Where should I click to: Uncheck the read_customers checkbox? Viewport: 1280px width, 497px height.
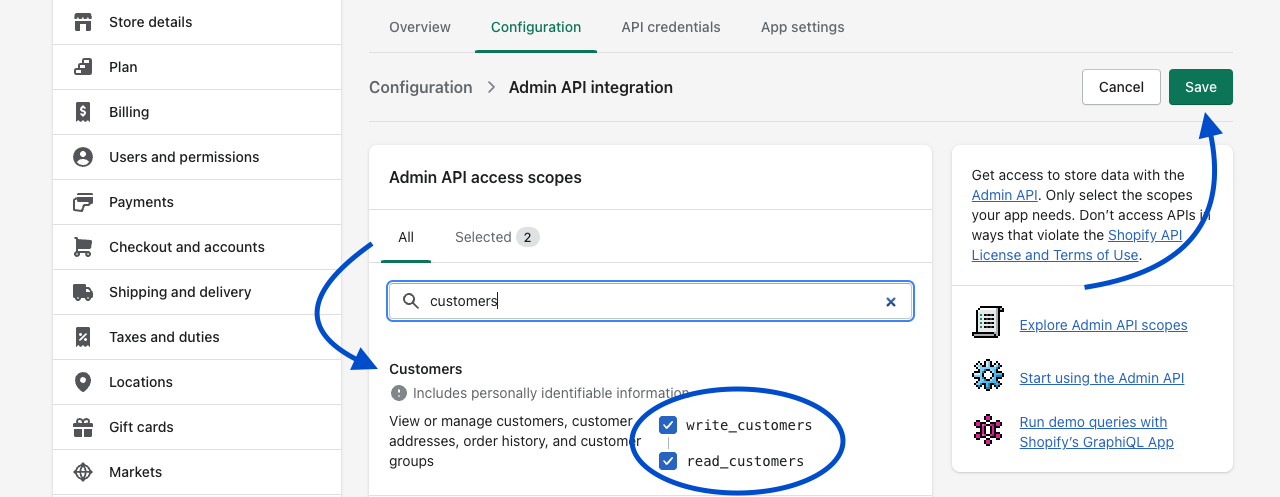point(668,461)
